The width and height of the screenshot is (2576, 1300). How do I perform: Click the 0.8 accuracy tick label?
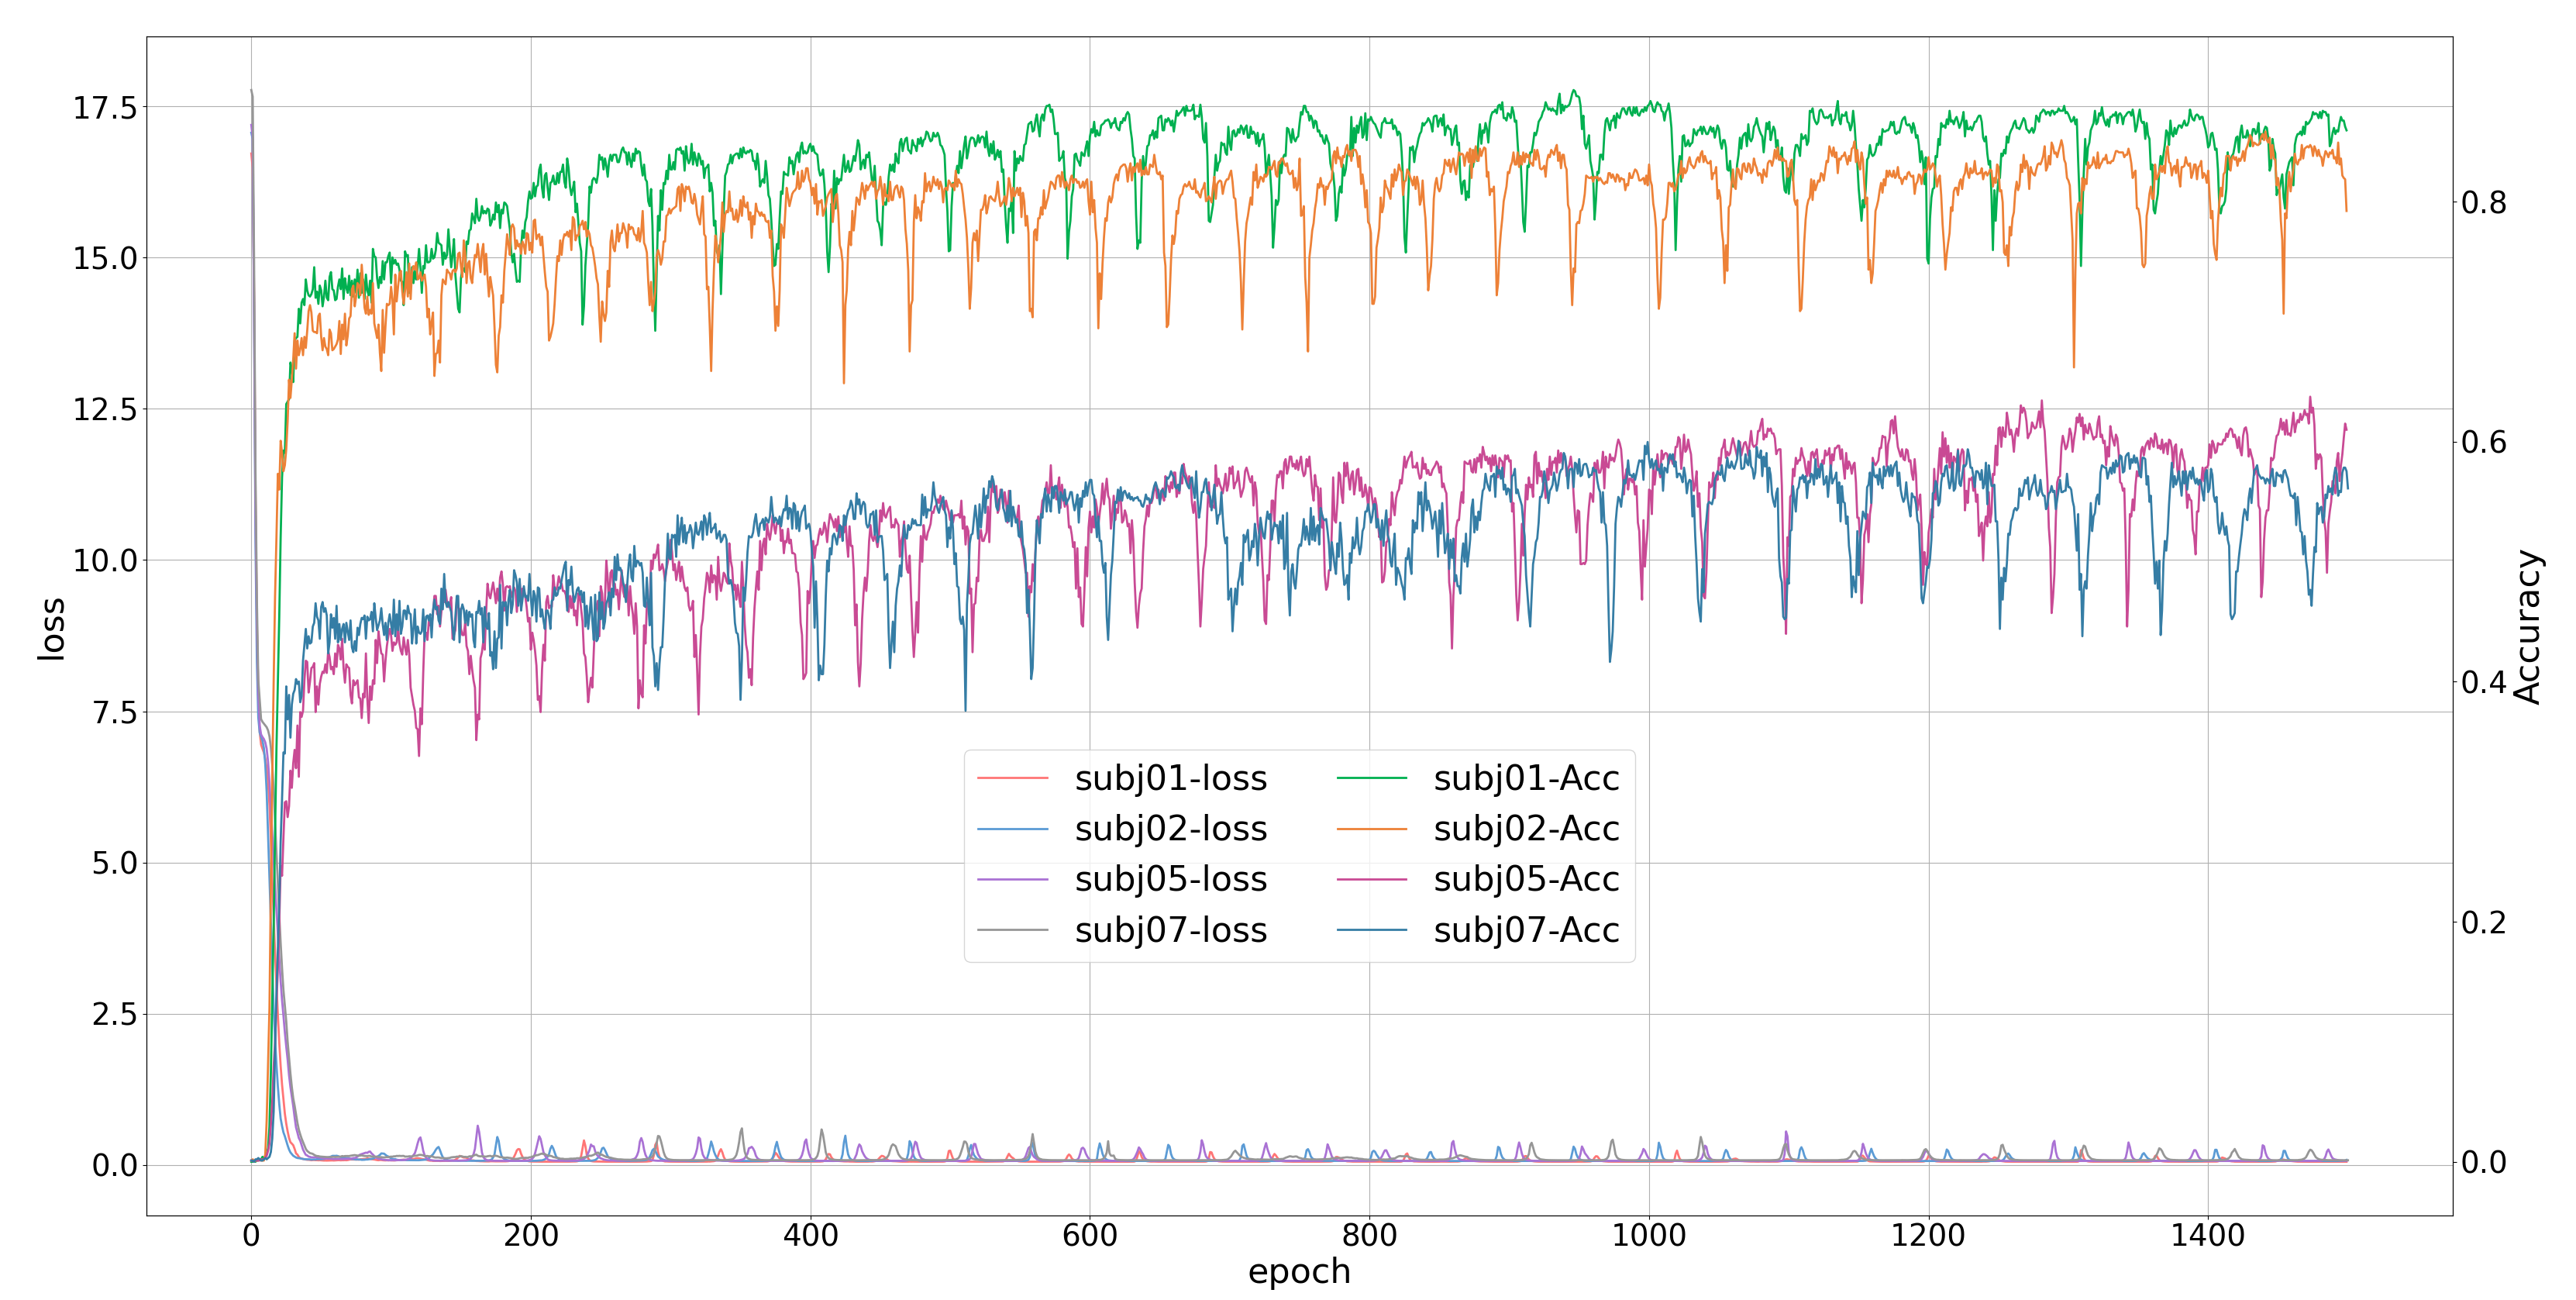[x=2484, y=202]
